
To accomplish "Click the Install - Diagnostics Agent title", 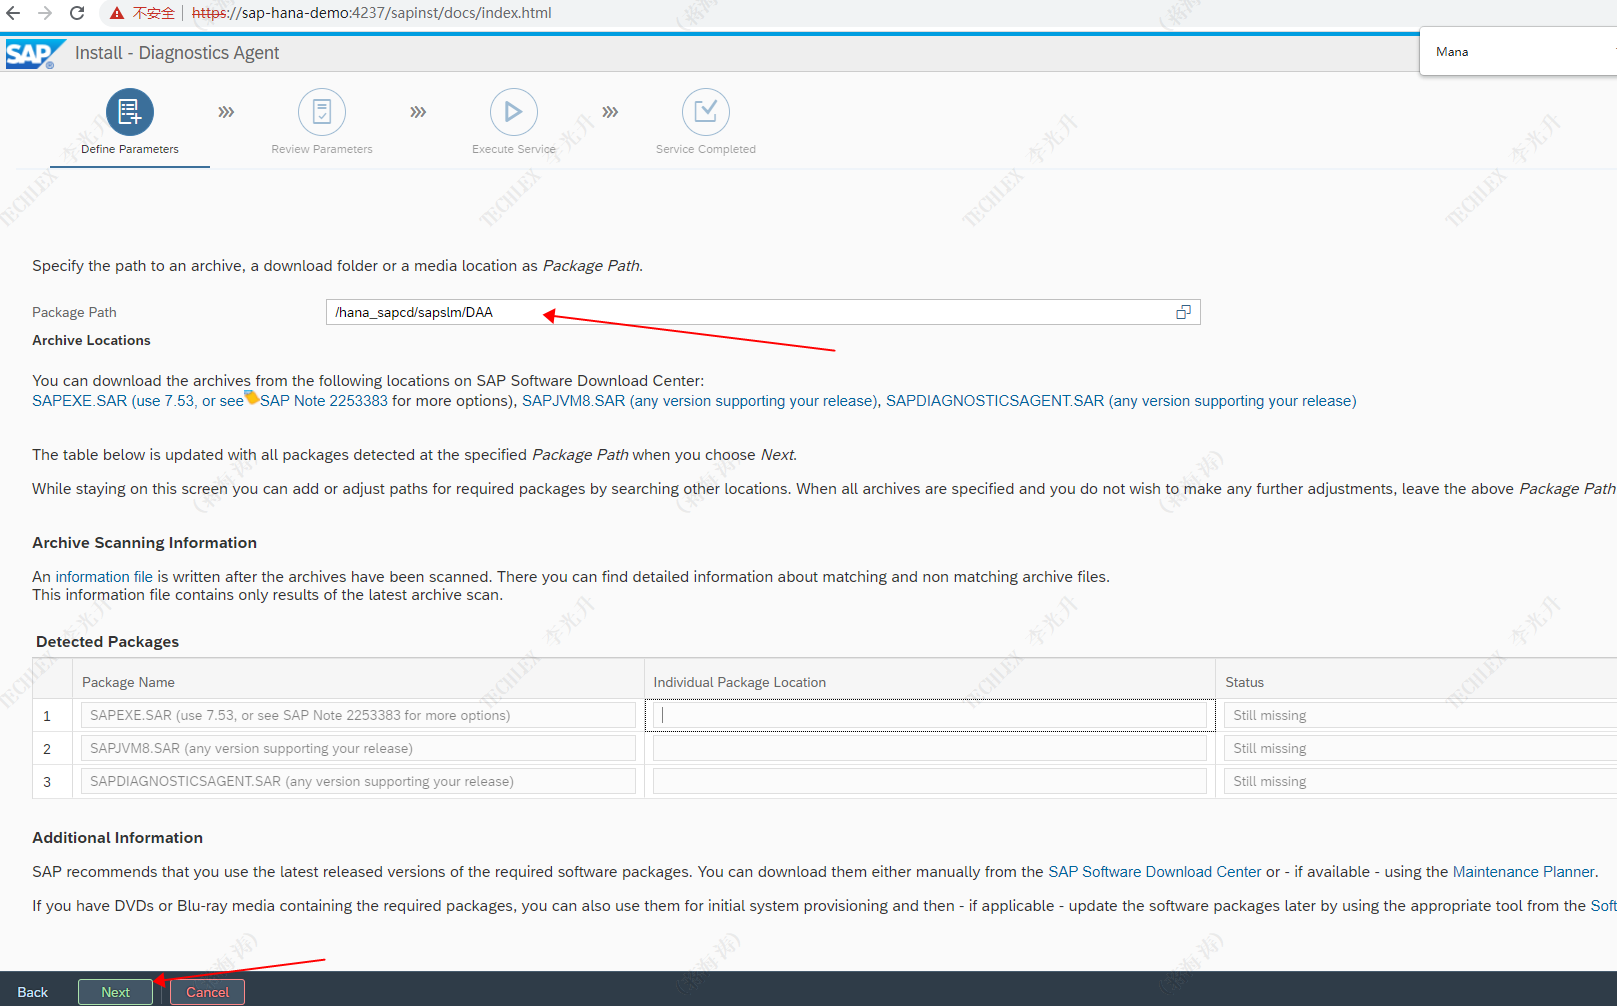I will [x=177, y=53].
